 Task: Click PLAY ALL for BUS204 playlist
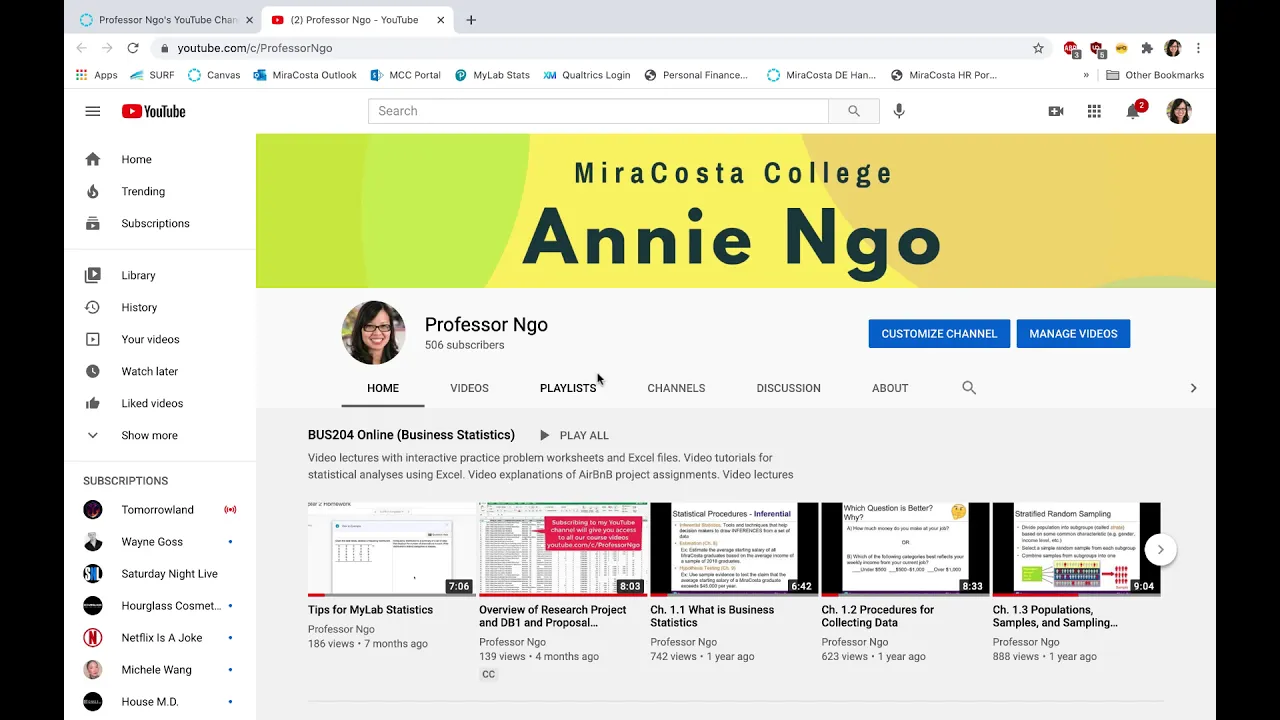[574, 435]
